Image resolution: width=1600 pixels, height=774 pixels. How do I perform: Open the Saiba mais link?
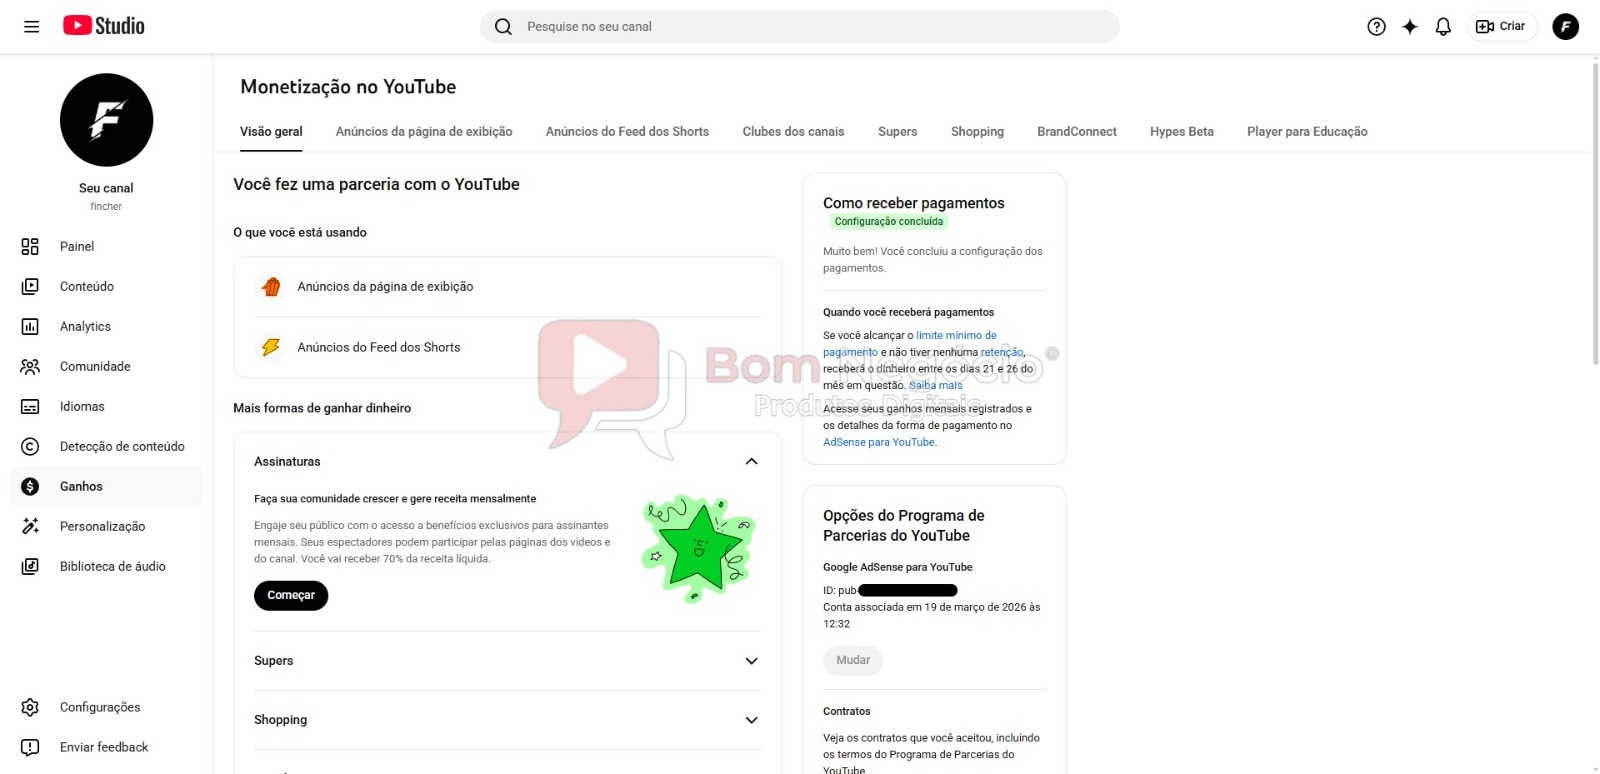tap(935, 385)
